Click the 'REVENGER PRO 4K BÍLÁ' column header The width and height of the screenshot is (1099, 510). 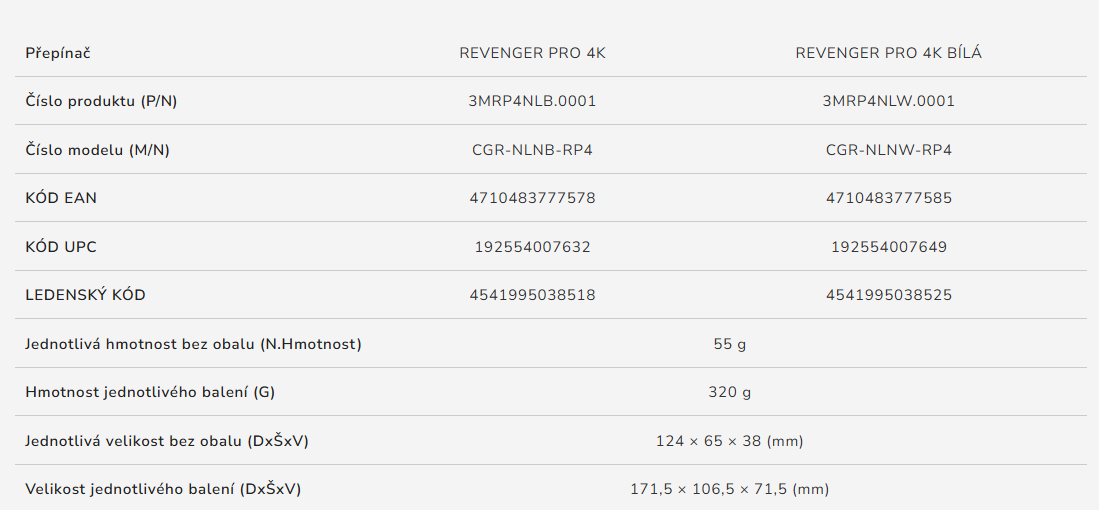(x=889, y=53)
